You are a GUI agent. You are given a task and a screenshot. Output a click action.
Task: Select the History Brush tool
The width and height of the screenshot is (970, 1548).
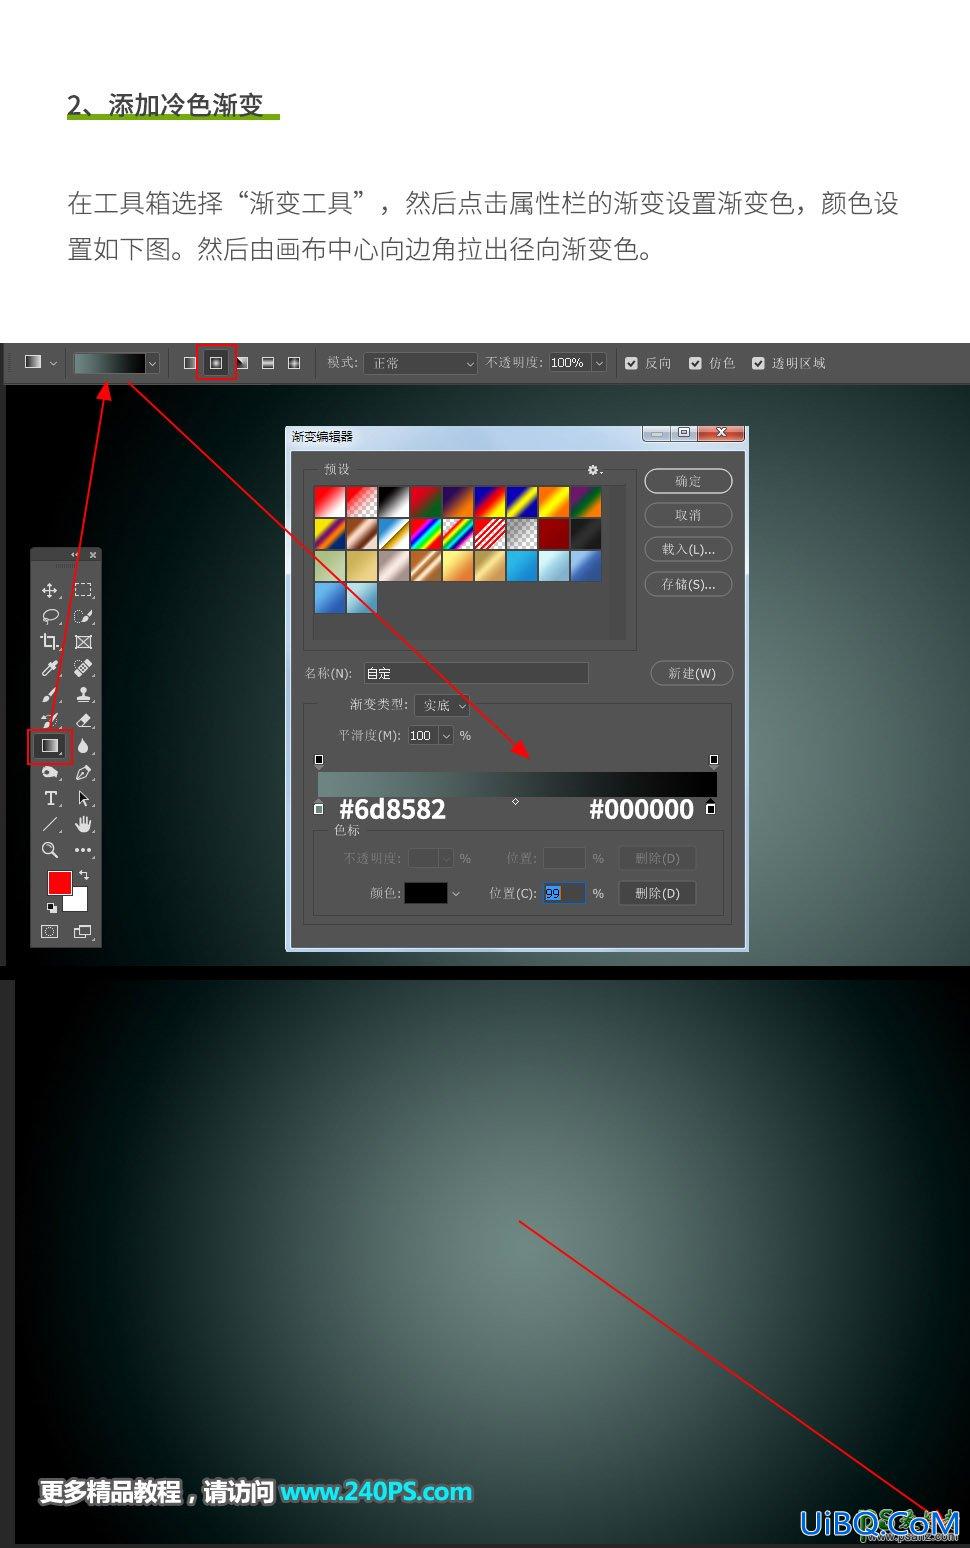[50, 720]
